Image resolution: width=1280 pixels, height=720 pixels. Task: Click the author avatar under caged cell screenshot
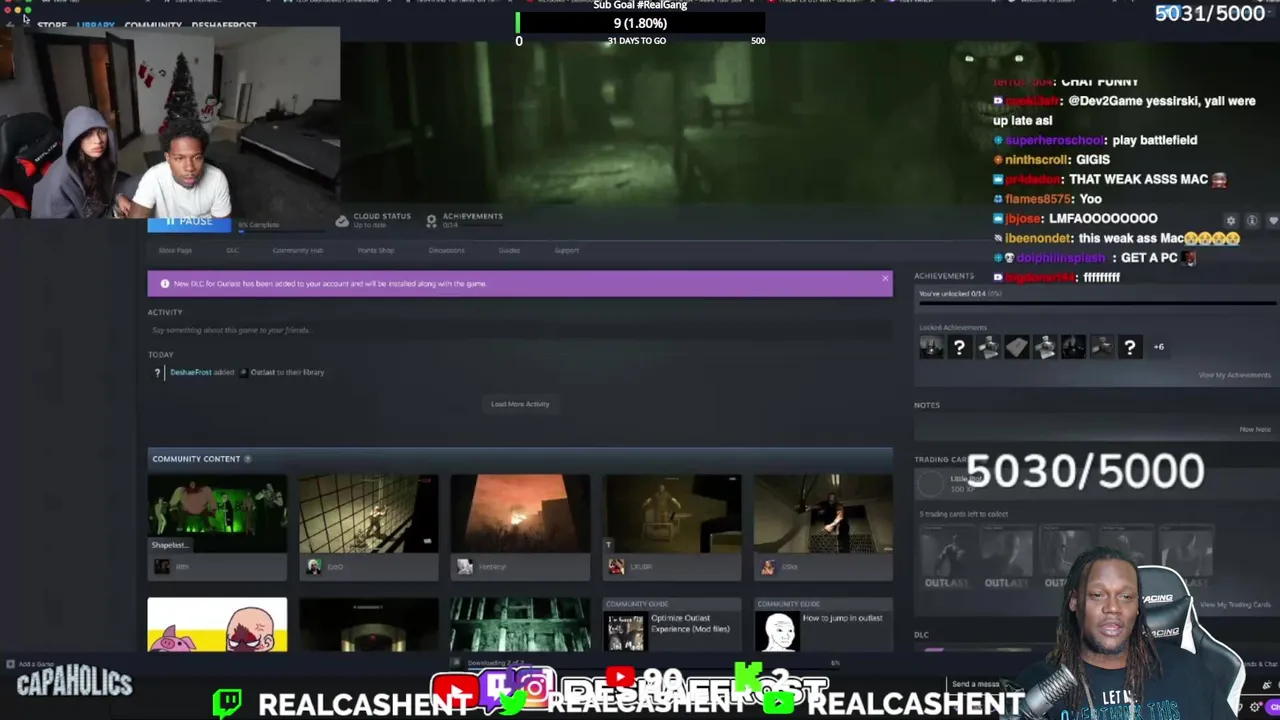(x=314, y=567)
